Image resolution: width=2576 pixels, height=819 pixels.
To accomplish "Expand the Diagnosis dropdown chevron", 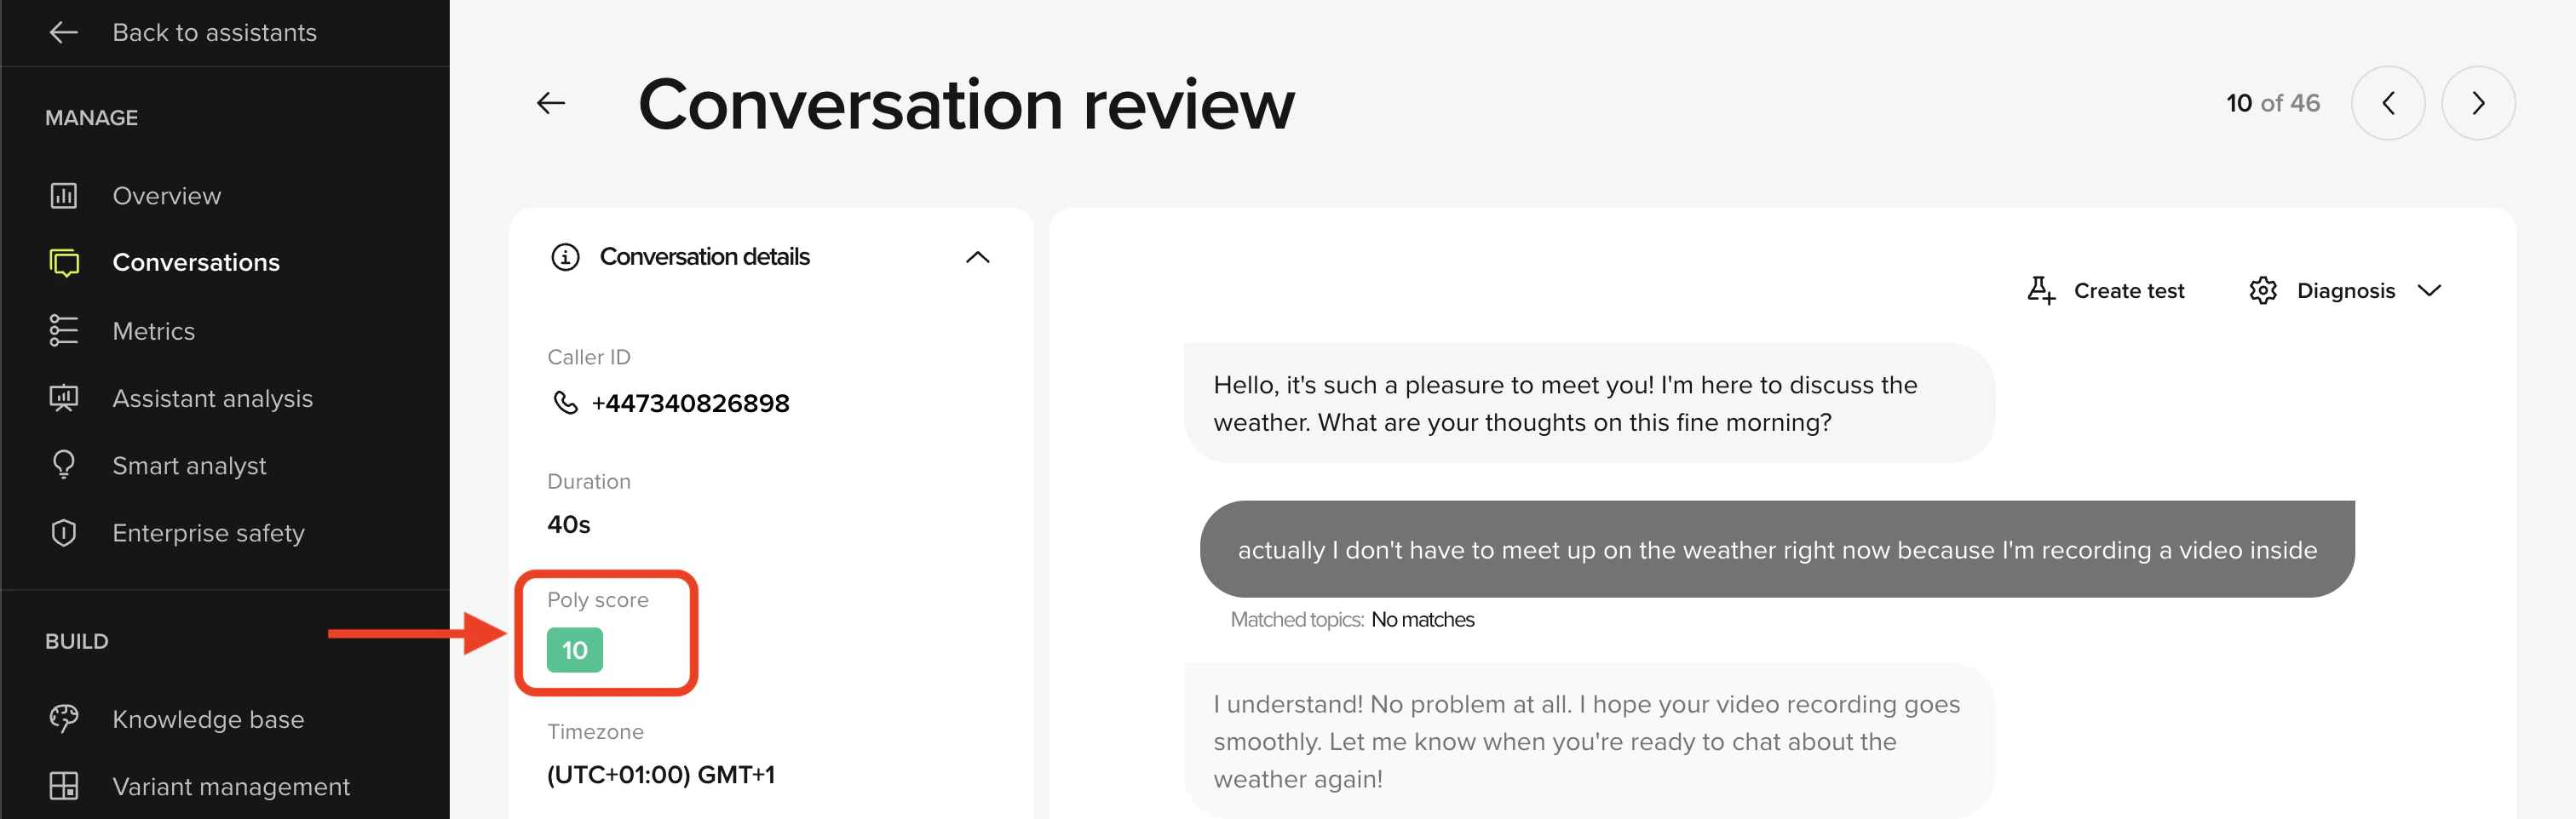I will [x=2429, y=290].
